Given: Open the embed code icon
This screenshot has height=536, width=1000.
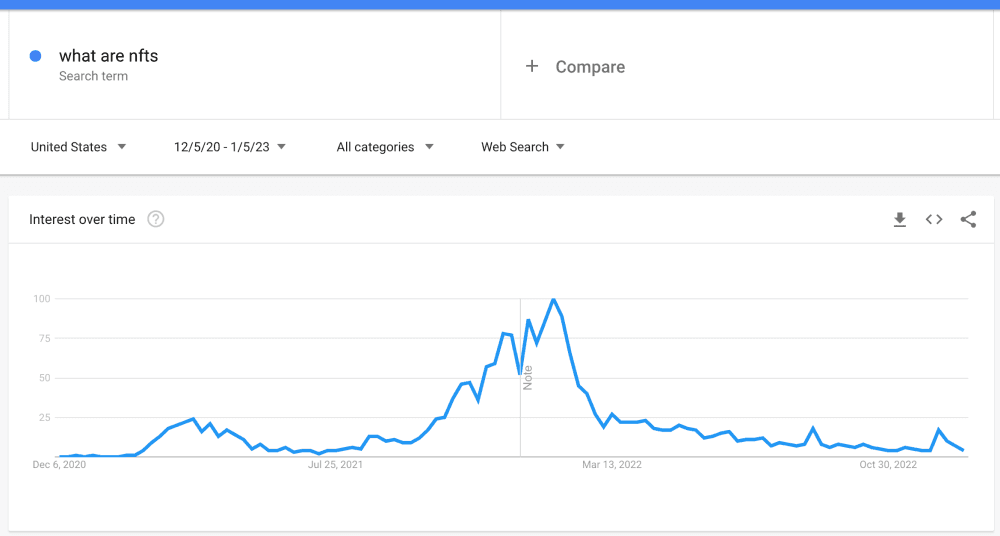Looking at the screenshot, I should point(934,220).
